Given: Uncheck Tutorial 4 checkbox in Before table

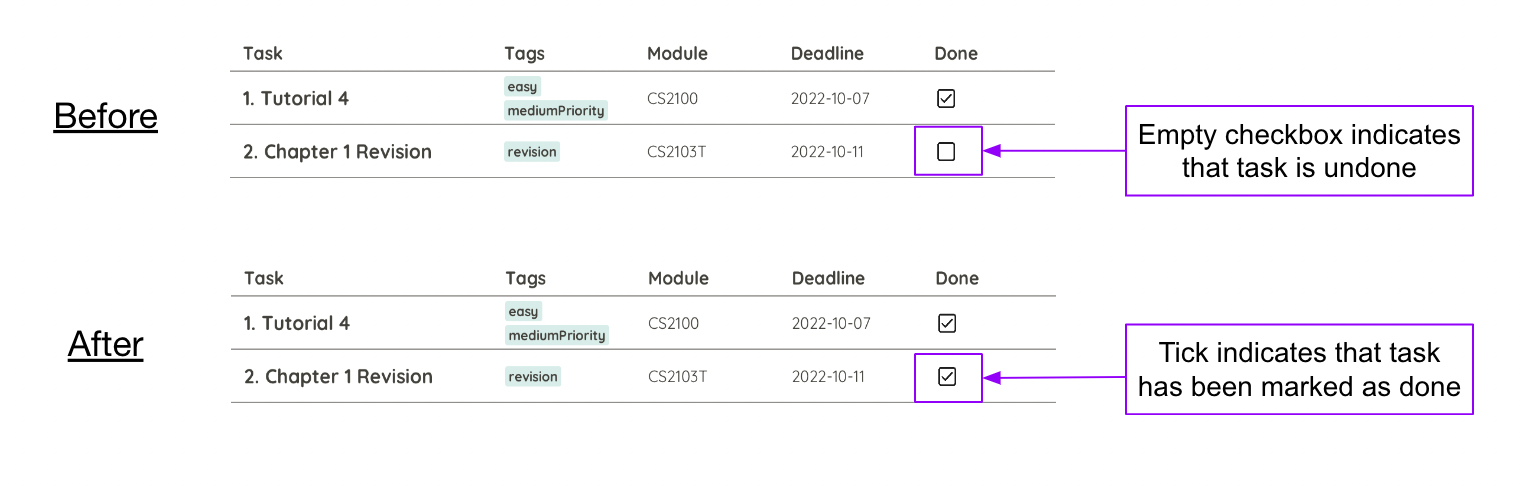Looking at the screenshot, I should 946,98.
